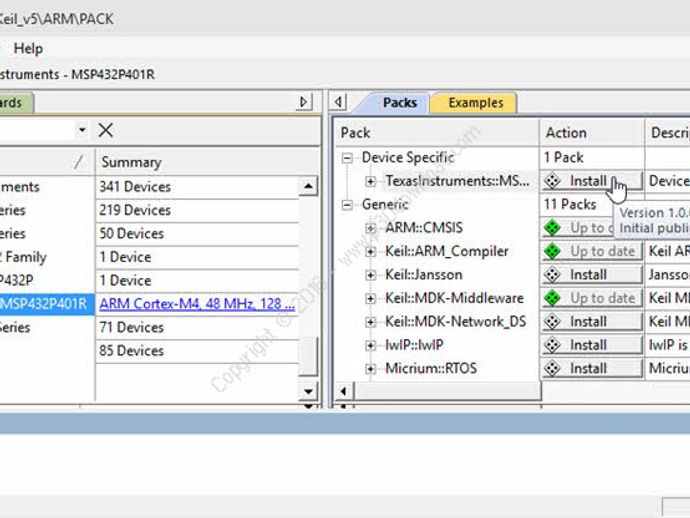Select the 50 Devices summary cell
This screenshot has height=518, width=690.
197,233
